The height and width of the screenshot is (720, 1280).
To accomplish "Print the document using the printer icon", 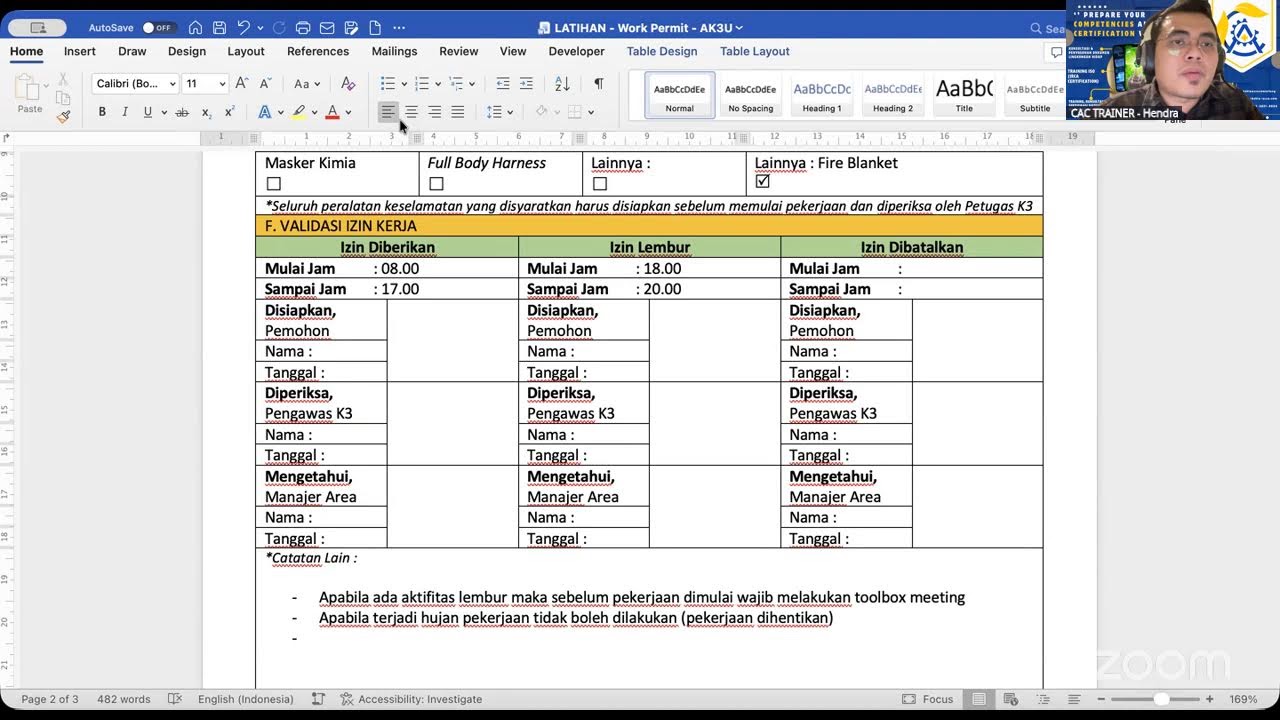I will coord(303,28).
